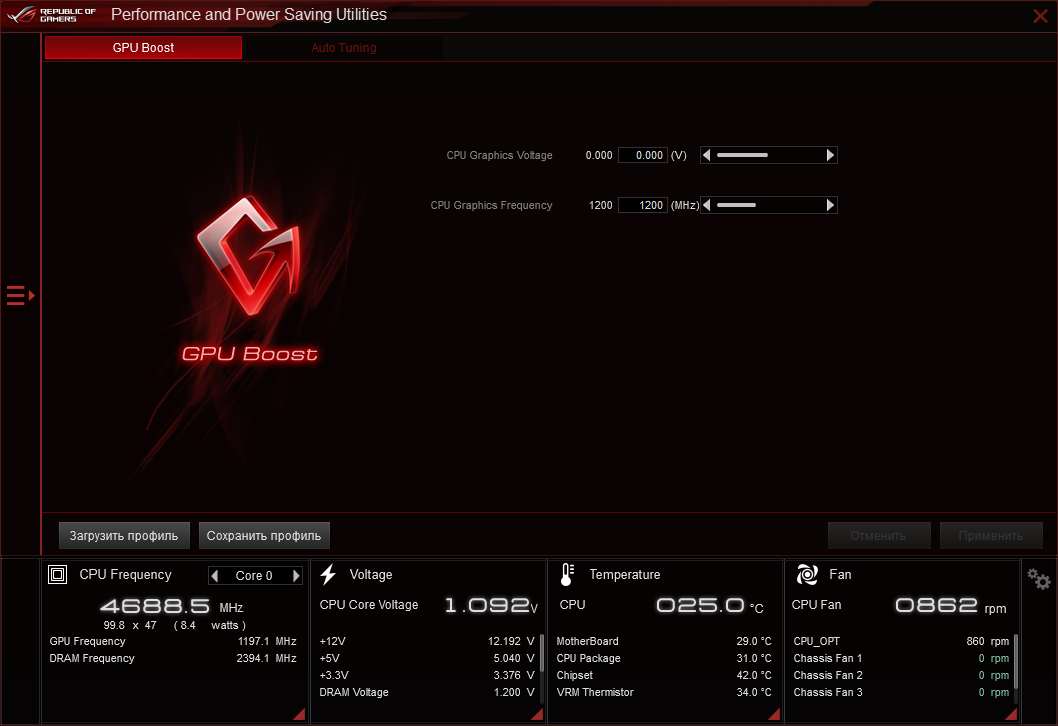Edit the CPU Graphics Frequency input field
Image resolution: width=1058 pixels, height=726 pixels.
click(x=643, y=205)
